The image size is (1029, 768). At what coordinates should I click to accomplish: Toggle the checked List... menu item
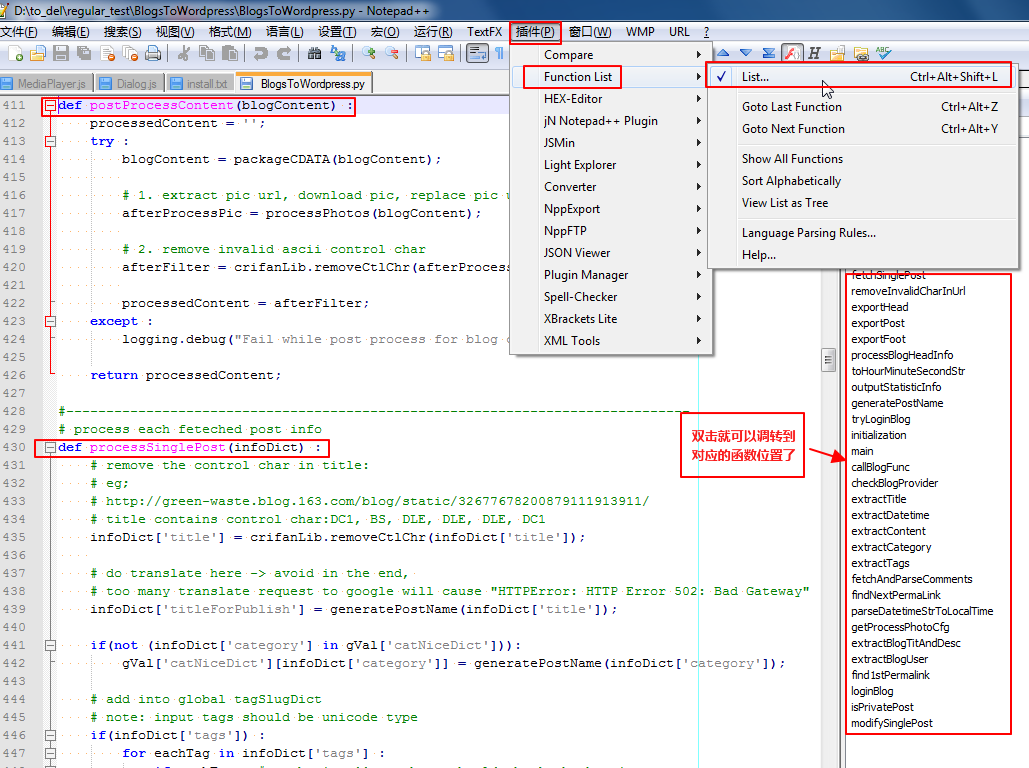[x=755, y=77]
